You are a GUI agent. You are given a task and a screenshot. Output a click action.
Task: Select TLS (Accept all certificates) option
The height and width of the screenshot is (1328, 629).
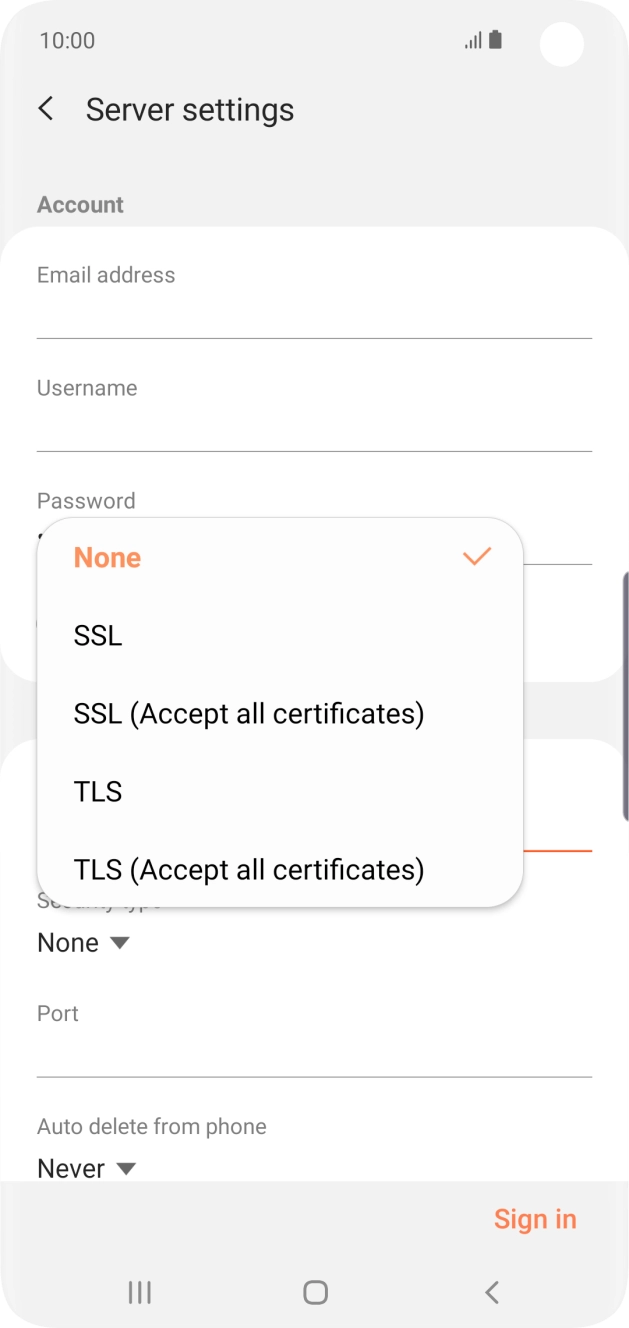coord(249,870)
